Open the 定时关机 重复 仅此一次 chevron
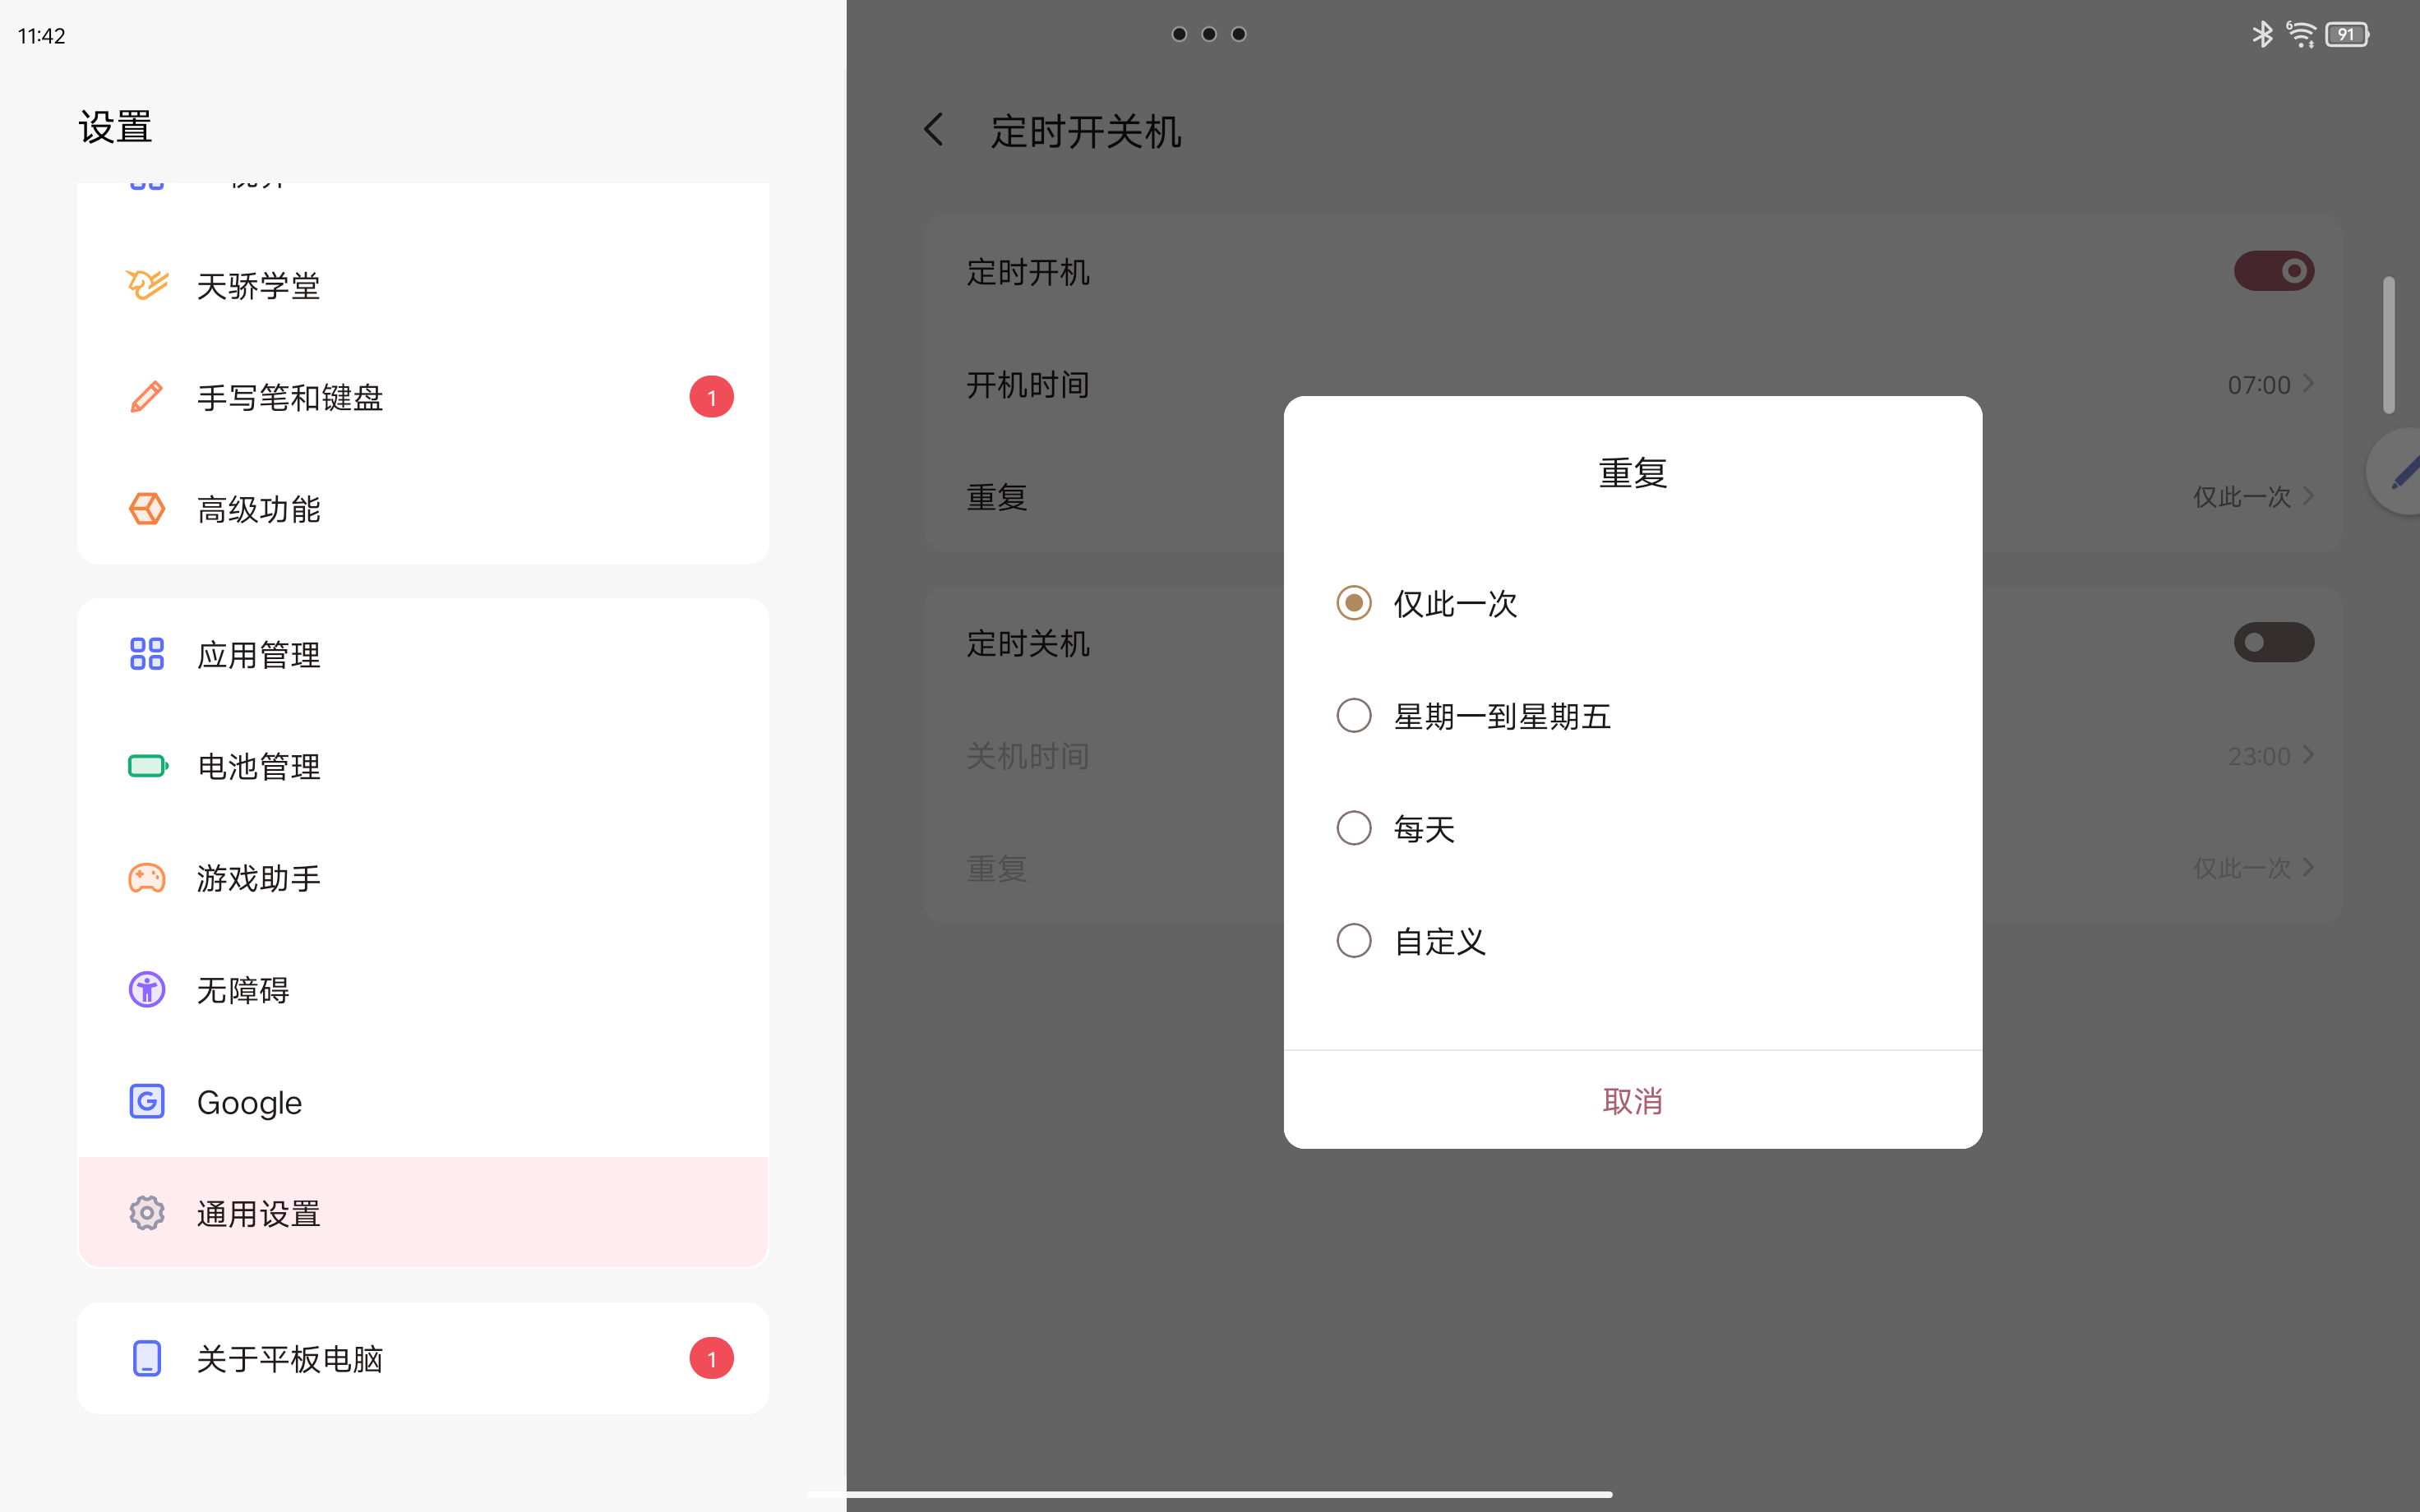This screenshot has width=2420, height=1512. [2309, 867]
